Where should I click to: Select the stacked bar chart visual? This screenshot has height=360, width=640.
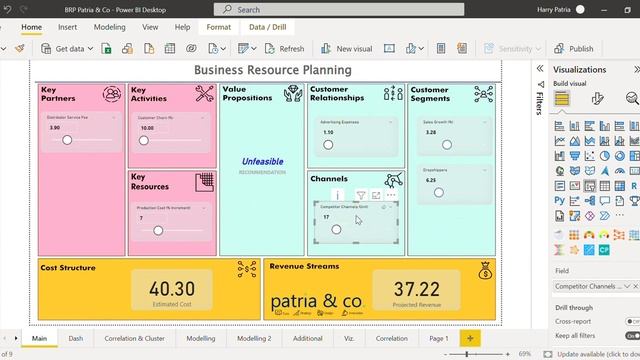click(x=559, y=126)
